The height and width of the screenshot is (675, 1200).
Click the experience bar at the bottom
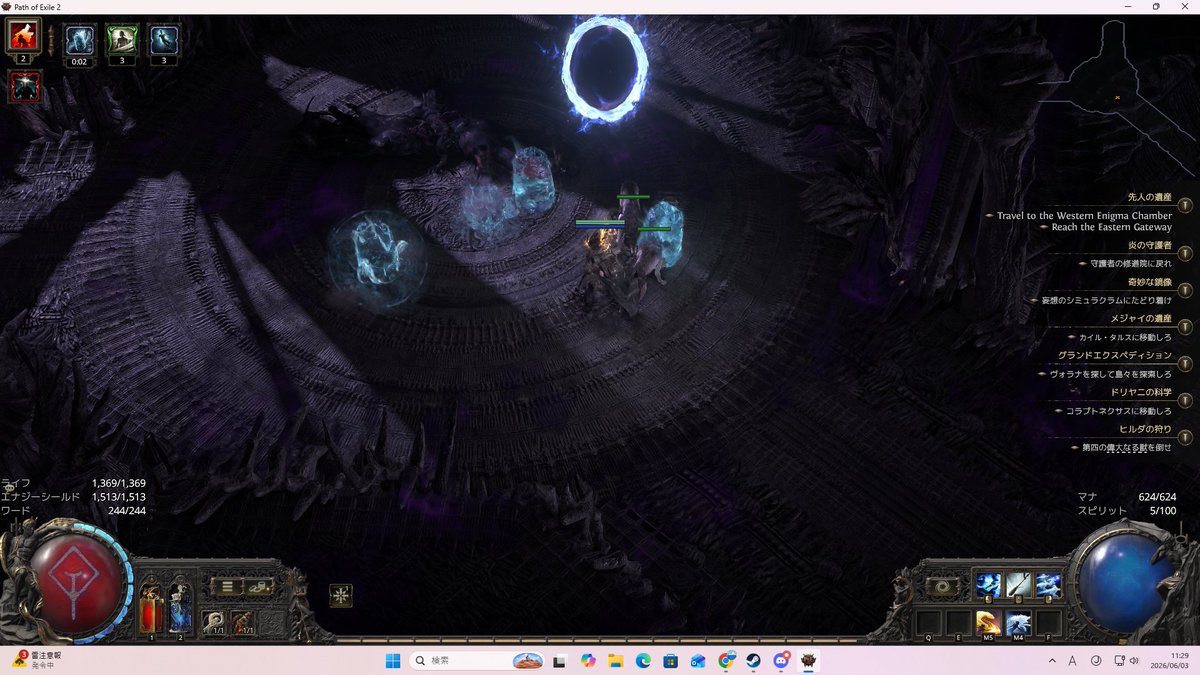(x=598, y=639)
